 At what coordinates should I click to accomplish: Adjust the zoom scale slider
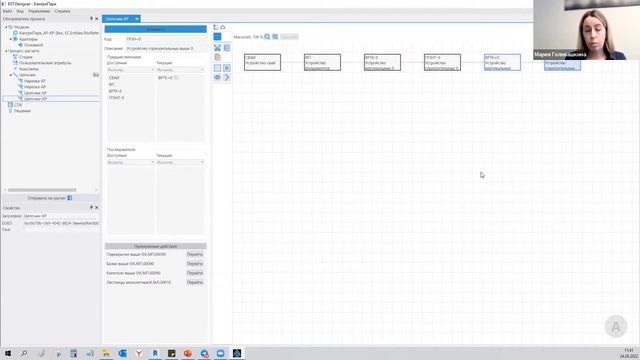(x=289, y=37)
